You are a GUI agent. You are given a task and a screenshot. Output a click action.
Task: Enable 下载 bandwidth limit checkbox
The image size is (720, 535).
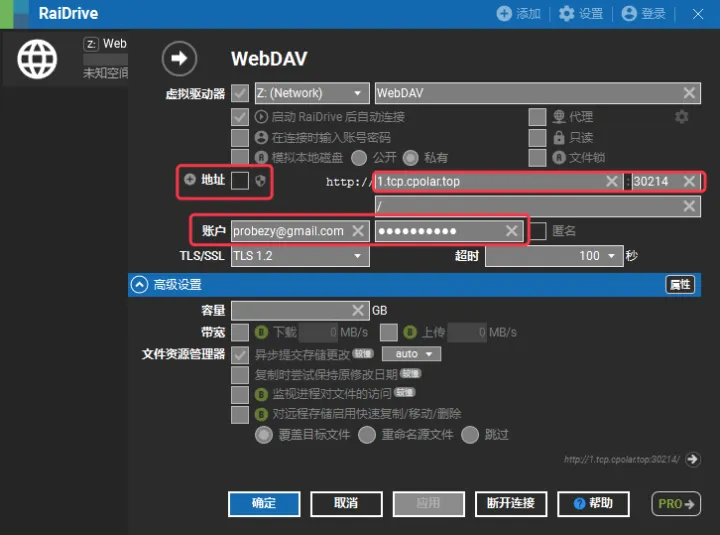tap(240, 332)
